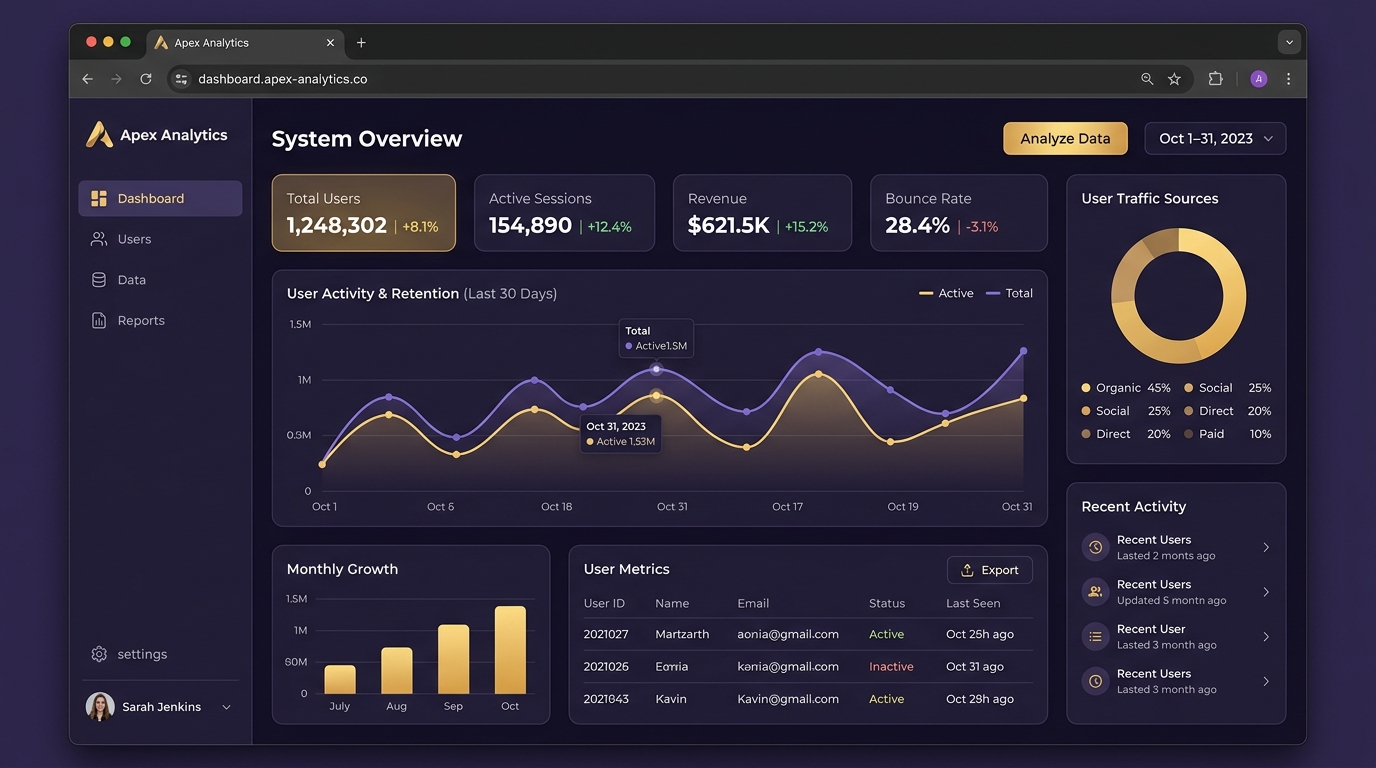Select the Revenue stat card
This screenshot has width=1376, height=768.
[762, 213]
